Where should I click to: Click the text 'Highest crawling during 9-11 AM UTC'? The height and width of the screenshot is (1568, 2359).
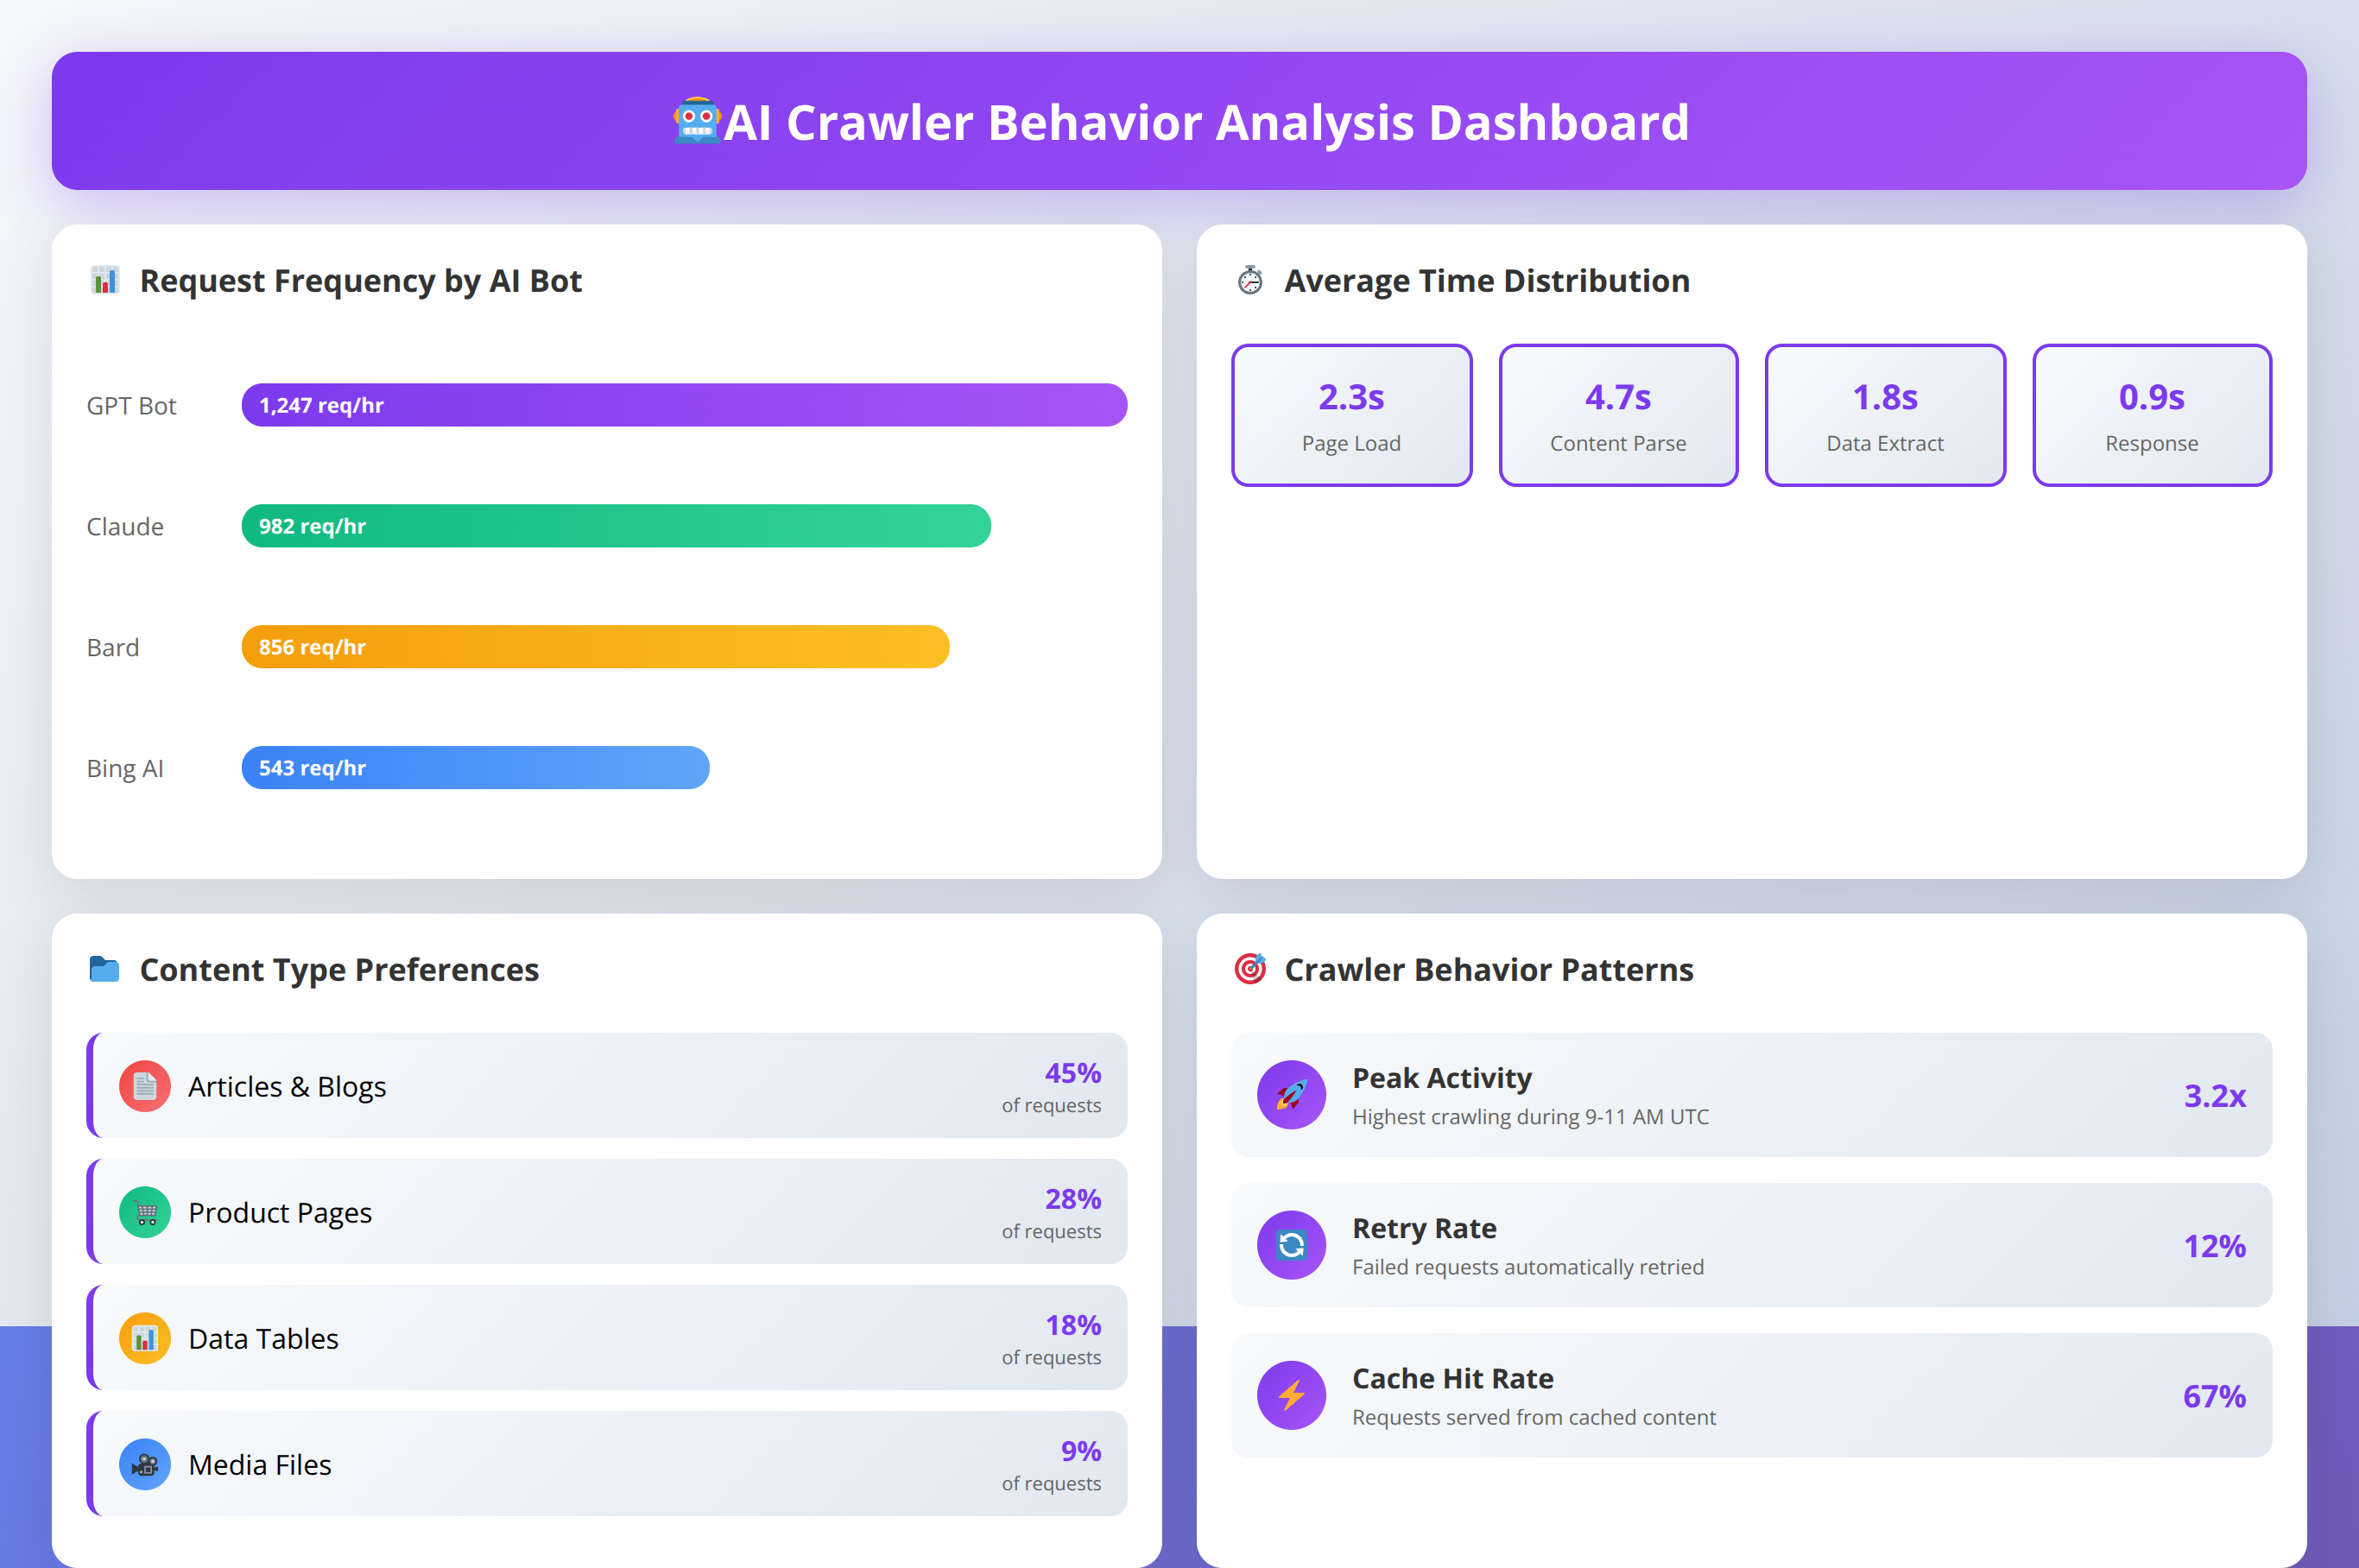(x=1531, y=1117)
